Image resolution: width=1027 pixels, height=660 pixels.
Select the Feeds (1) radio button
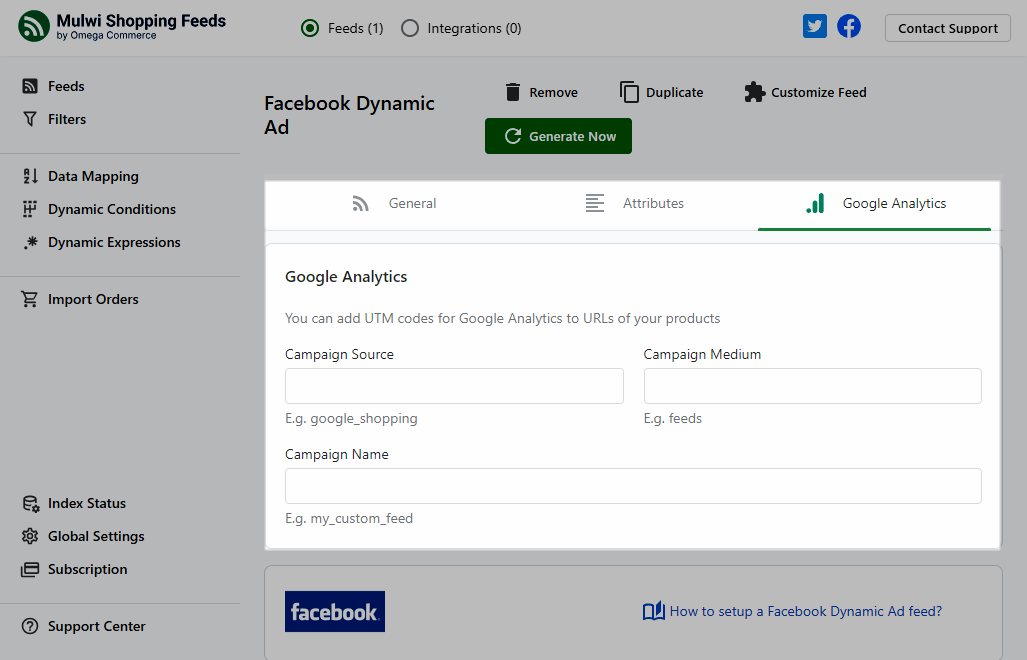[x=310, y=28]
